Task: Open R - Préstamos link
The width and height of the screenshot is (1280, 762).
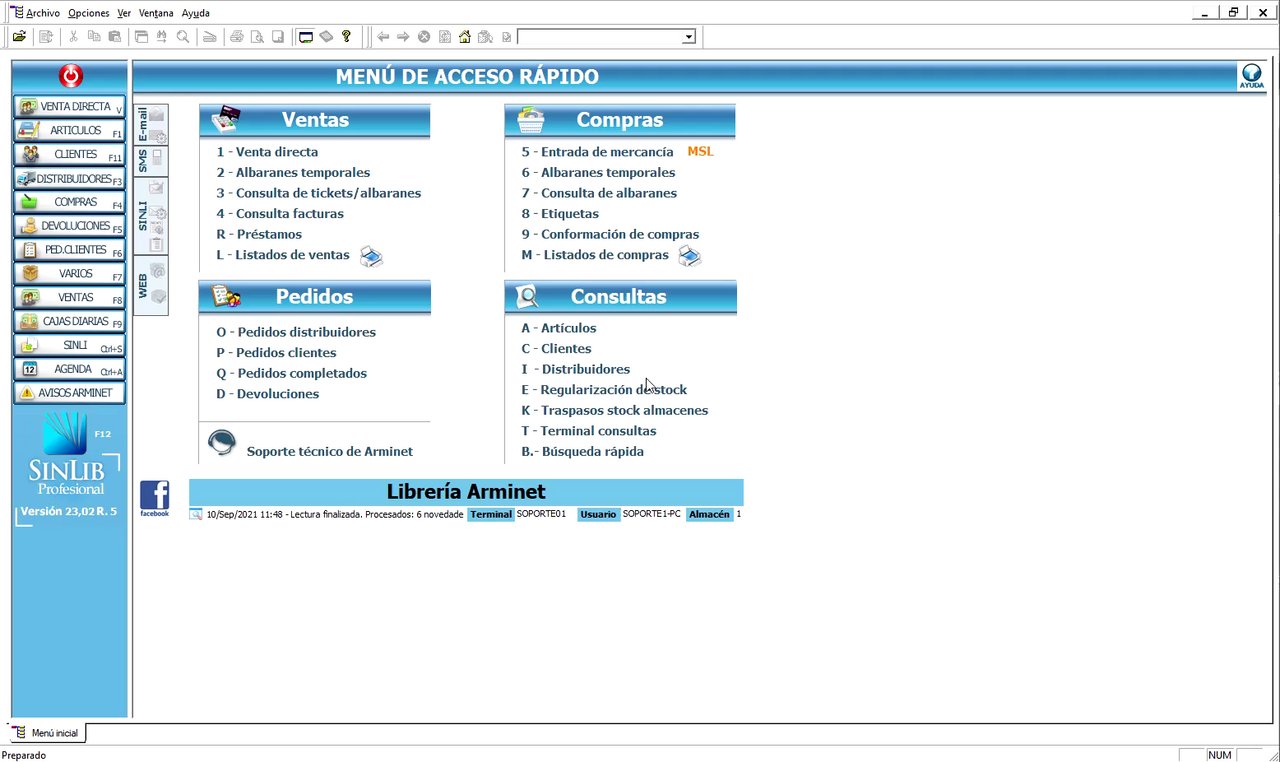Action: click(x=259, y=234)
